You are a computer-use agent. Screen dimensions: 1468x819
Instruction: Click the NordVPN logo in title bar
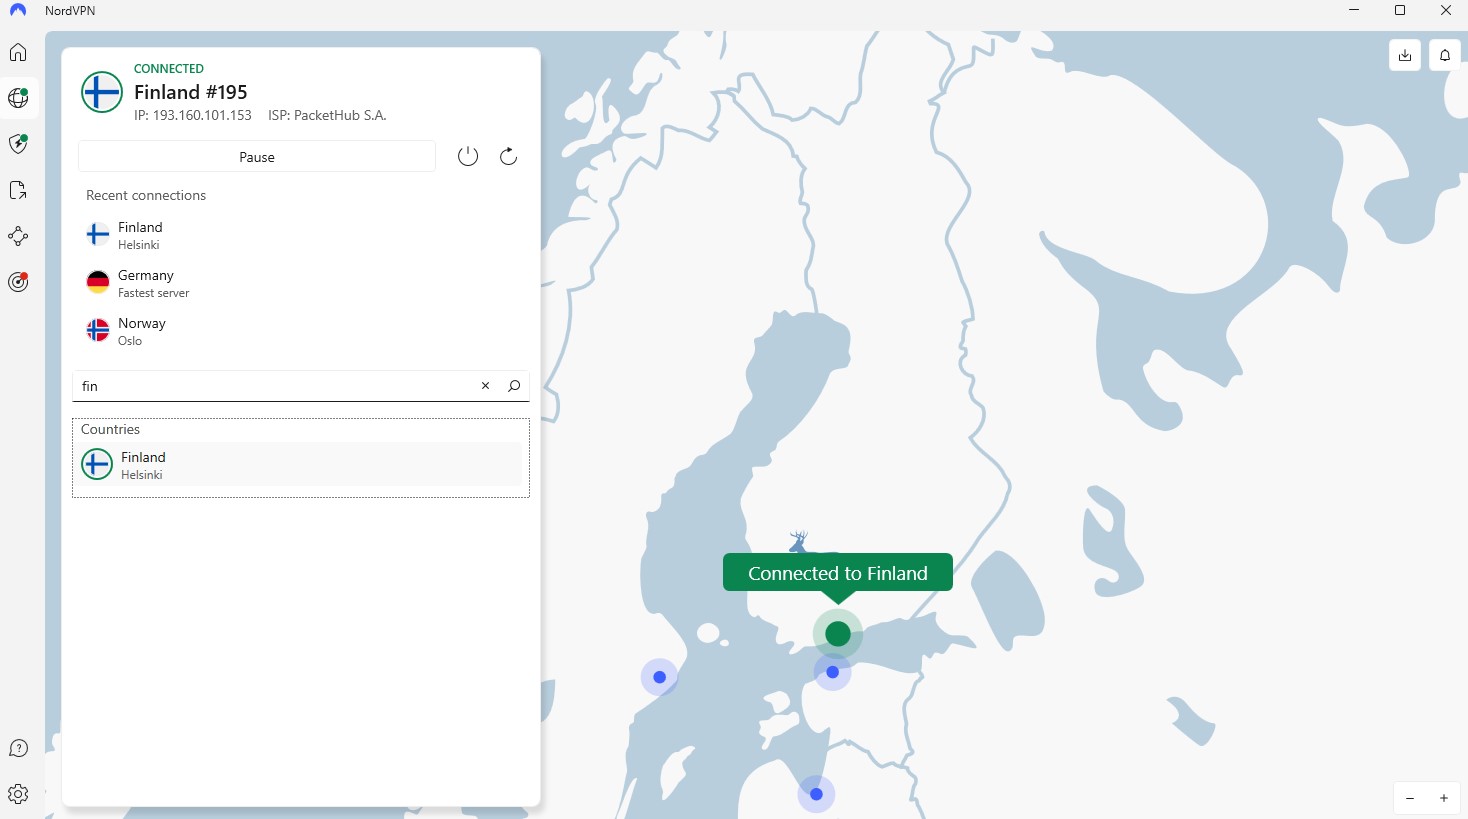tap(18, 11)
